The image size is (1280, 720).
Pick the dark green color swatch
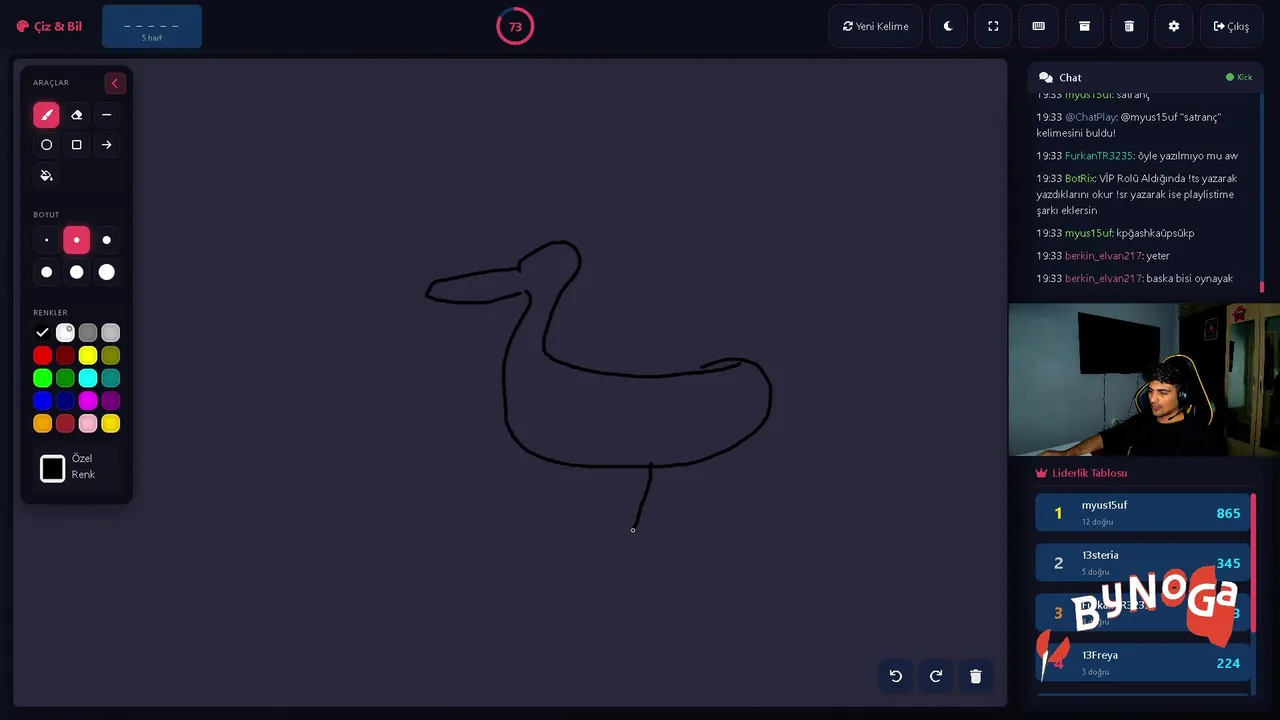coord(65,378)
